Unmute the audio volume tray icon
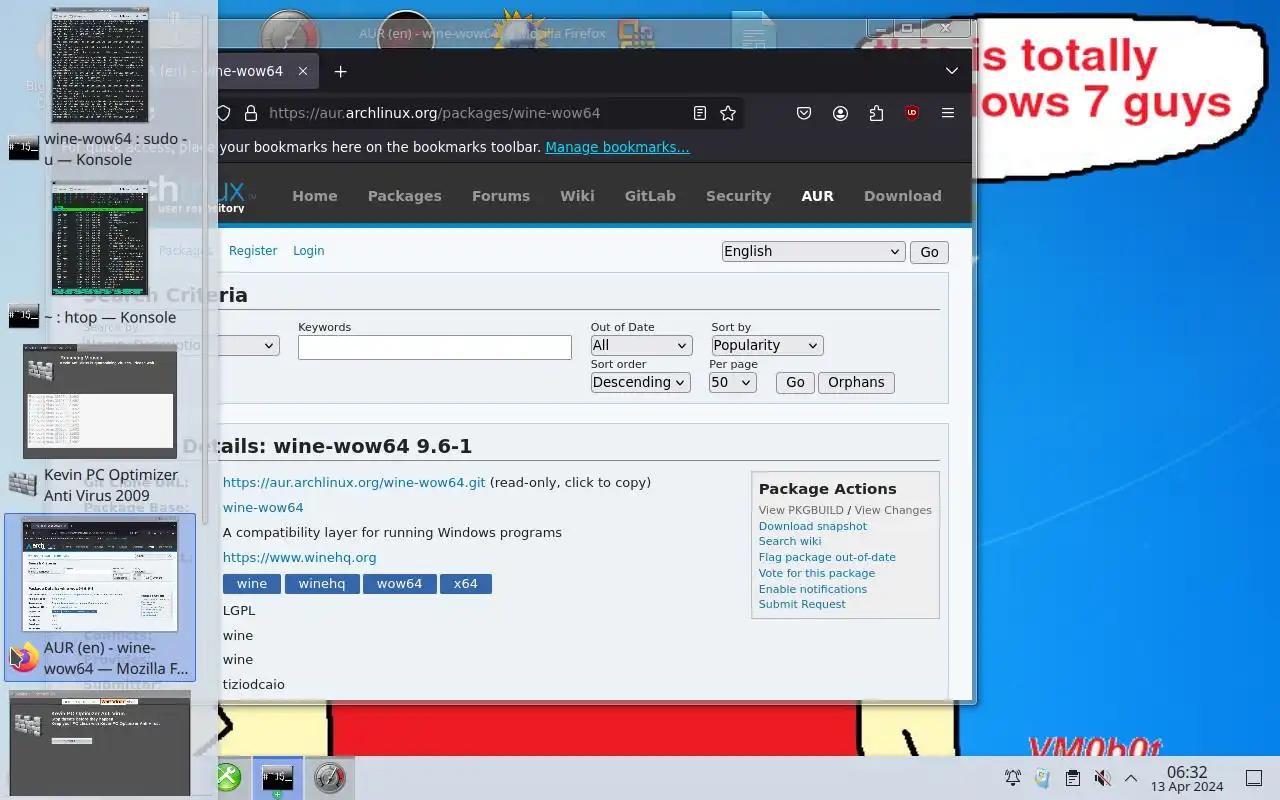This screenshot has width=1280, height=800. pyautogui.click(x=1102, y=778)
